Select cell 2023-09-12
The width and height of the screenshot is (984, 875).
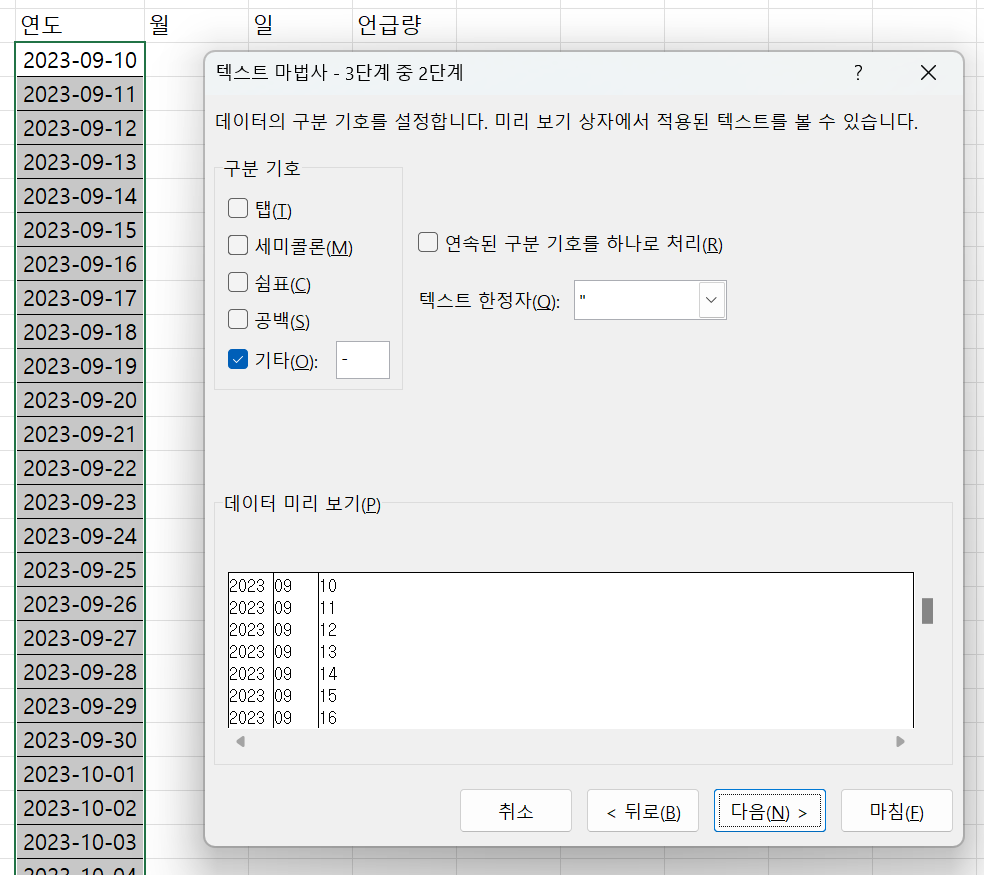80,128
